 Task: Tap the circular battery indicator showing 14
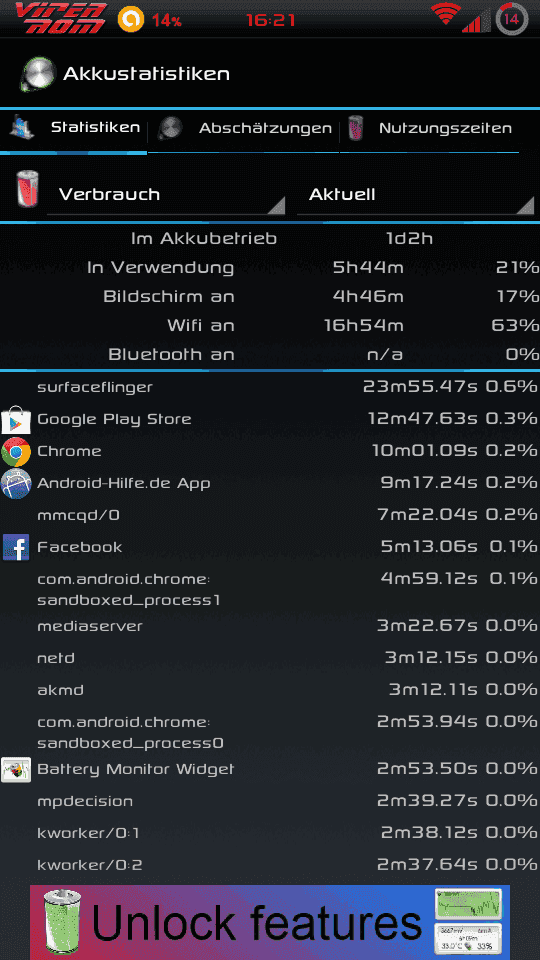tap(511, 19)
